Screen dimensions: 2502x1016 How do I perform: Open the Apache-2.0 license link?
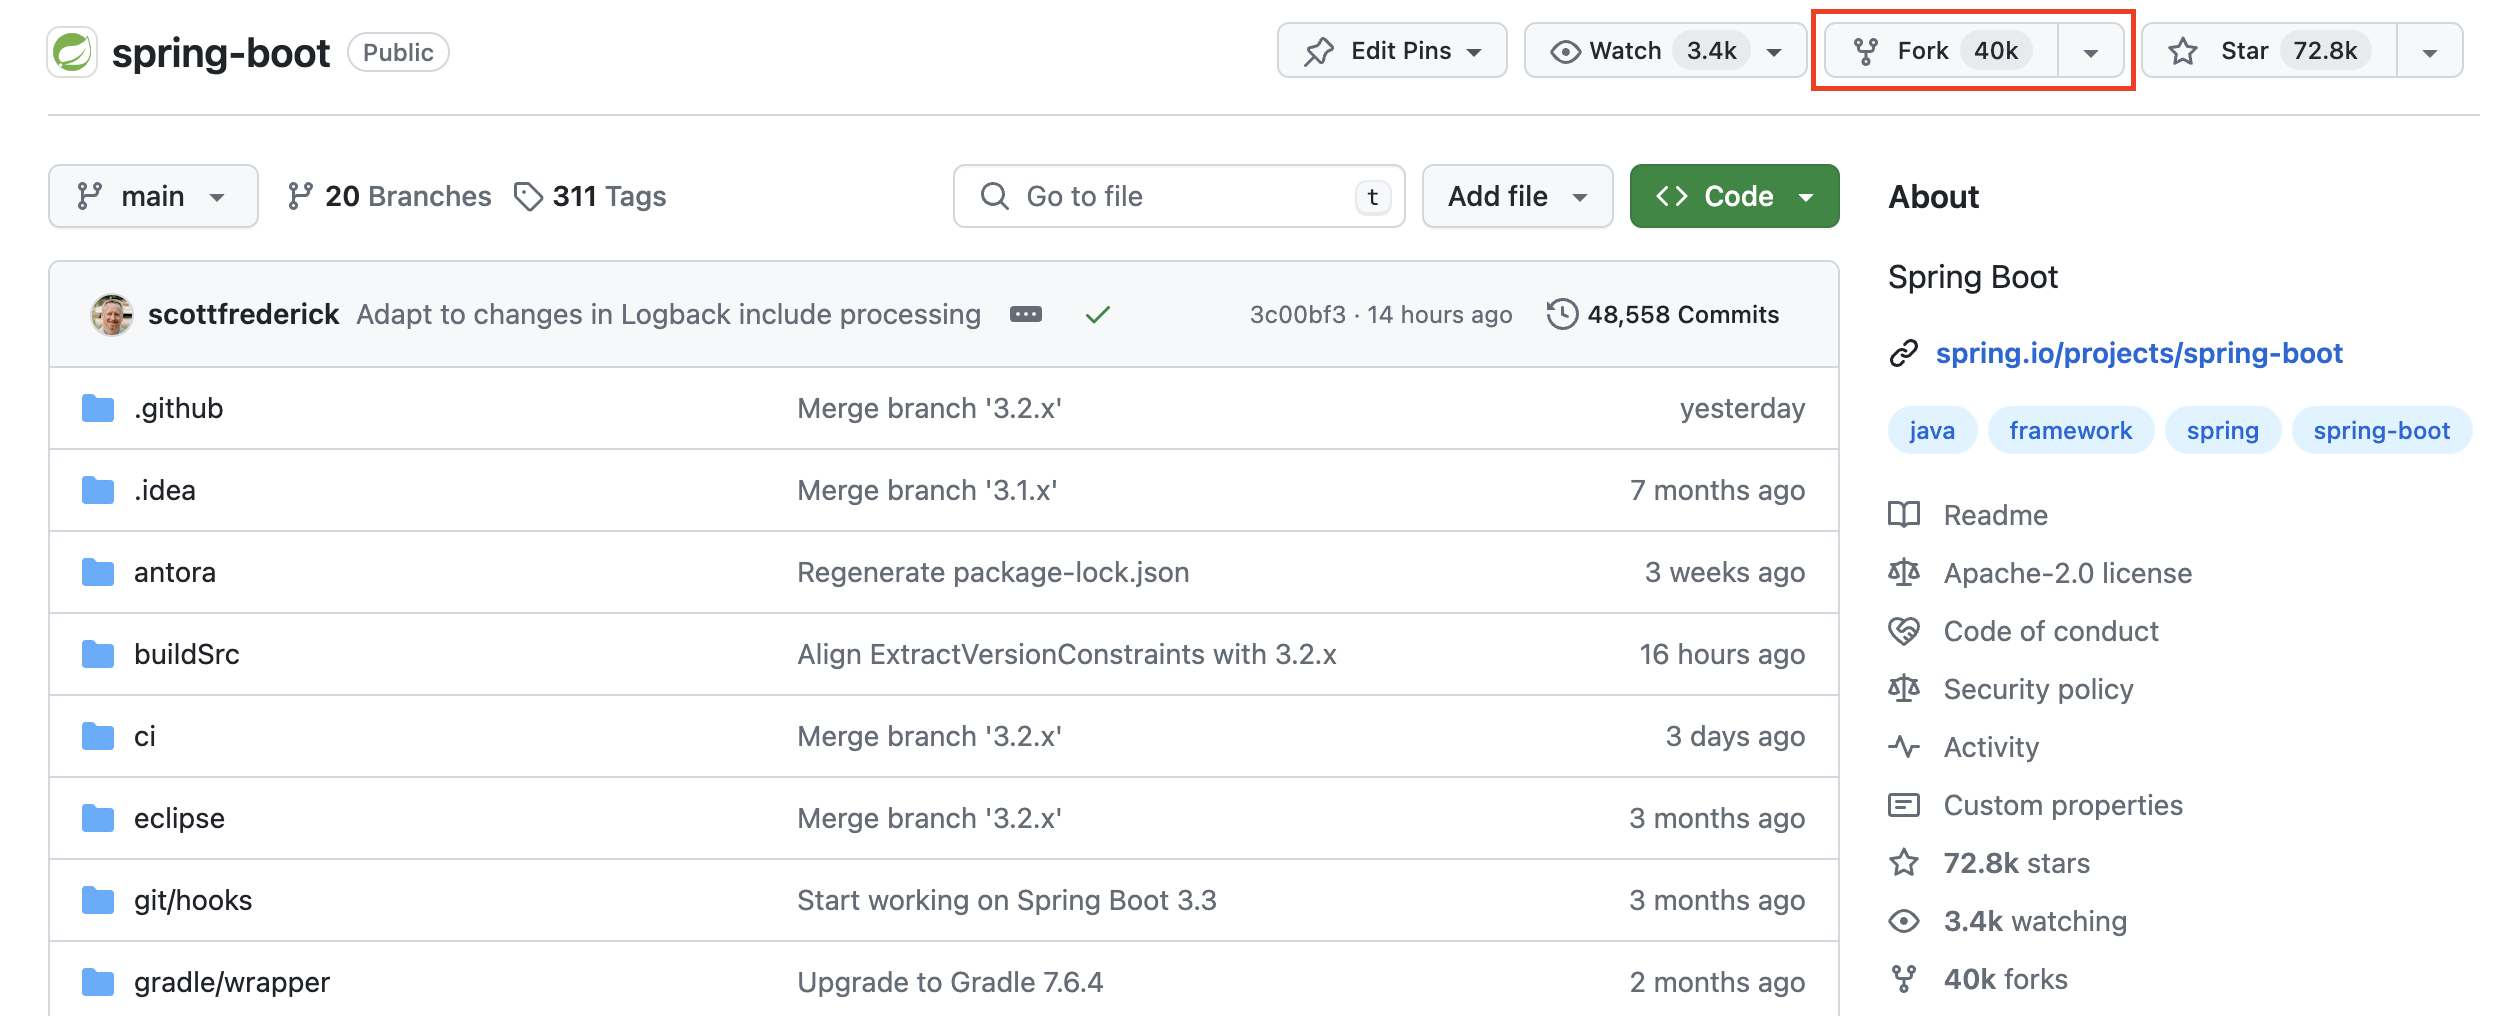click(2067, 573)
